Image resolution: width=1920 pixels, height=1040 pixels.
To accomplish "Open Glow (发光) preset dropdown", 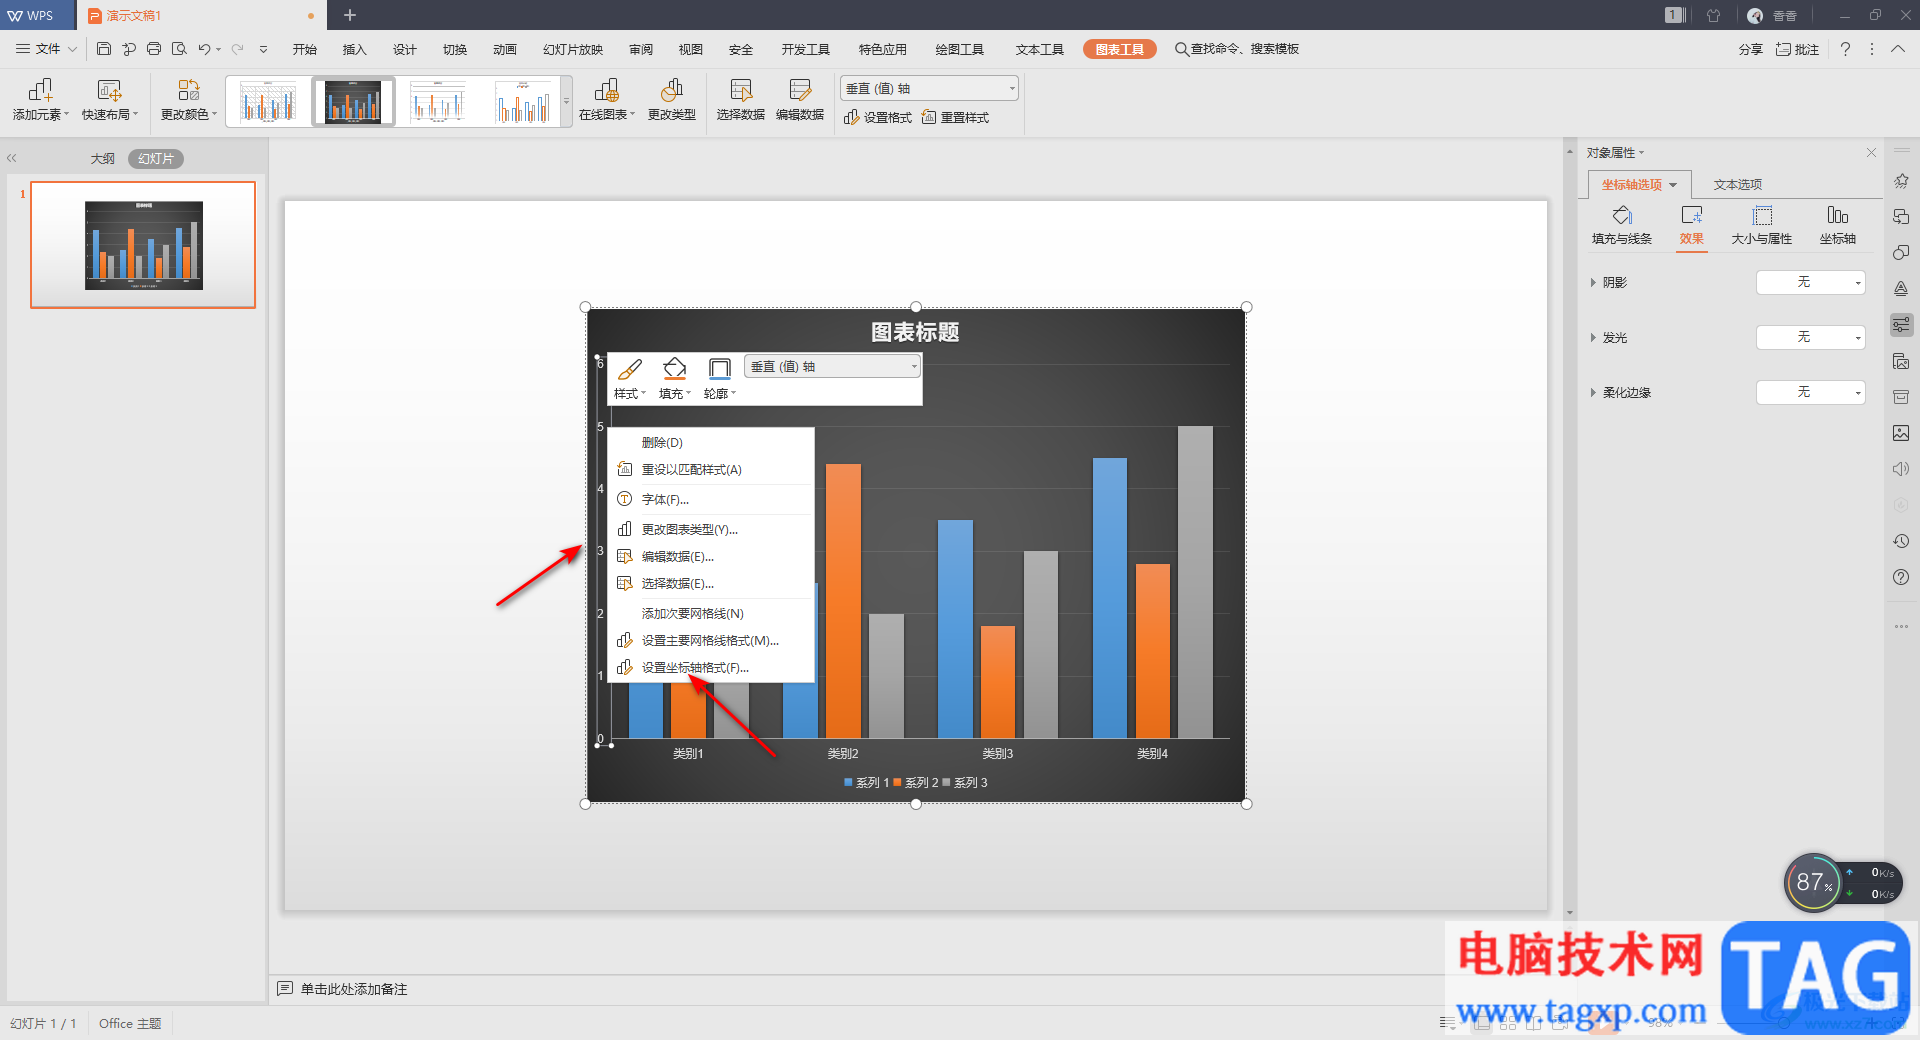I will point(1811,338).
